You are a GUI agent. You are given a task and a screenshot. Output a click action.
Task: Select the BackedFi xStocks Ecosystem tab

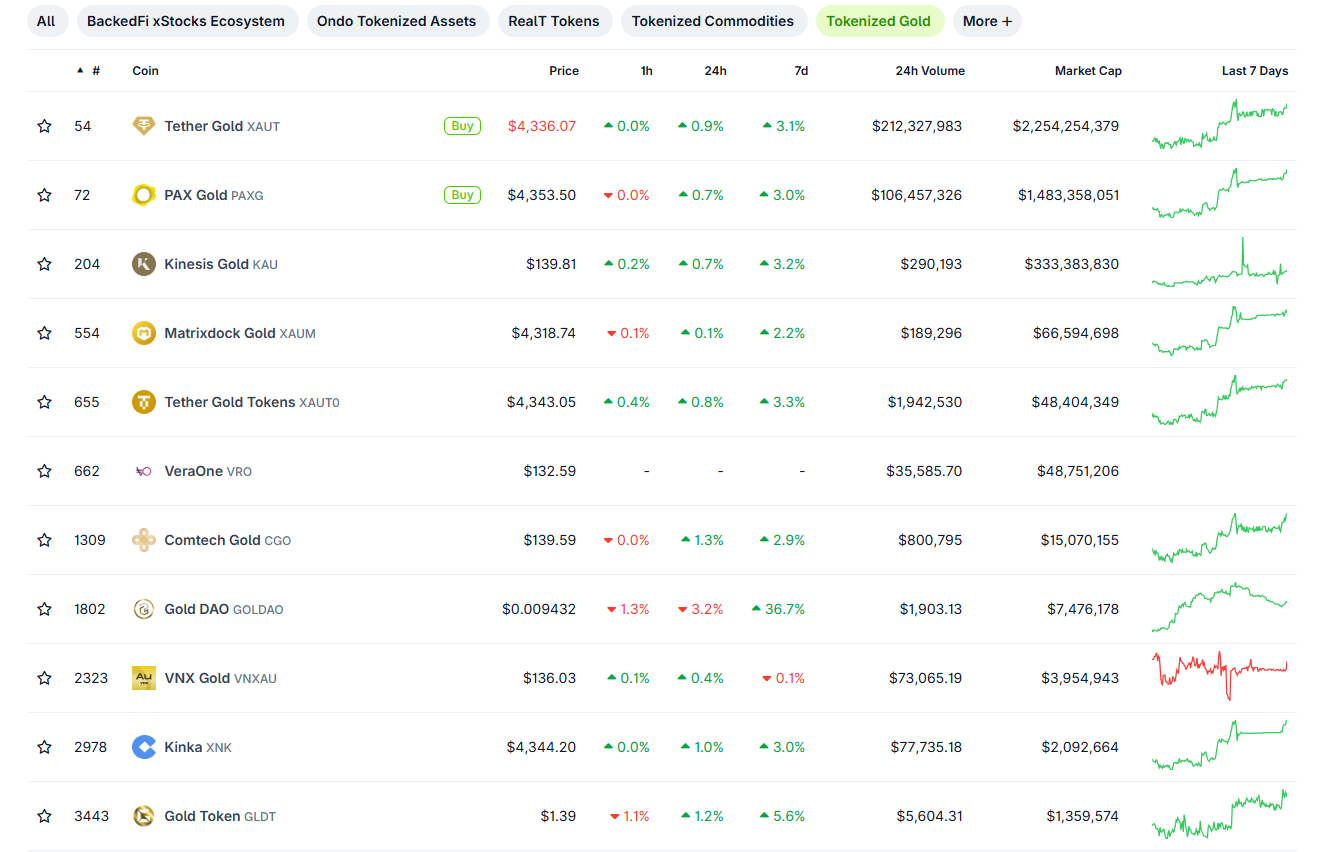point(186,21)
